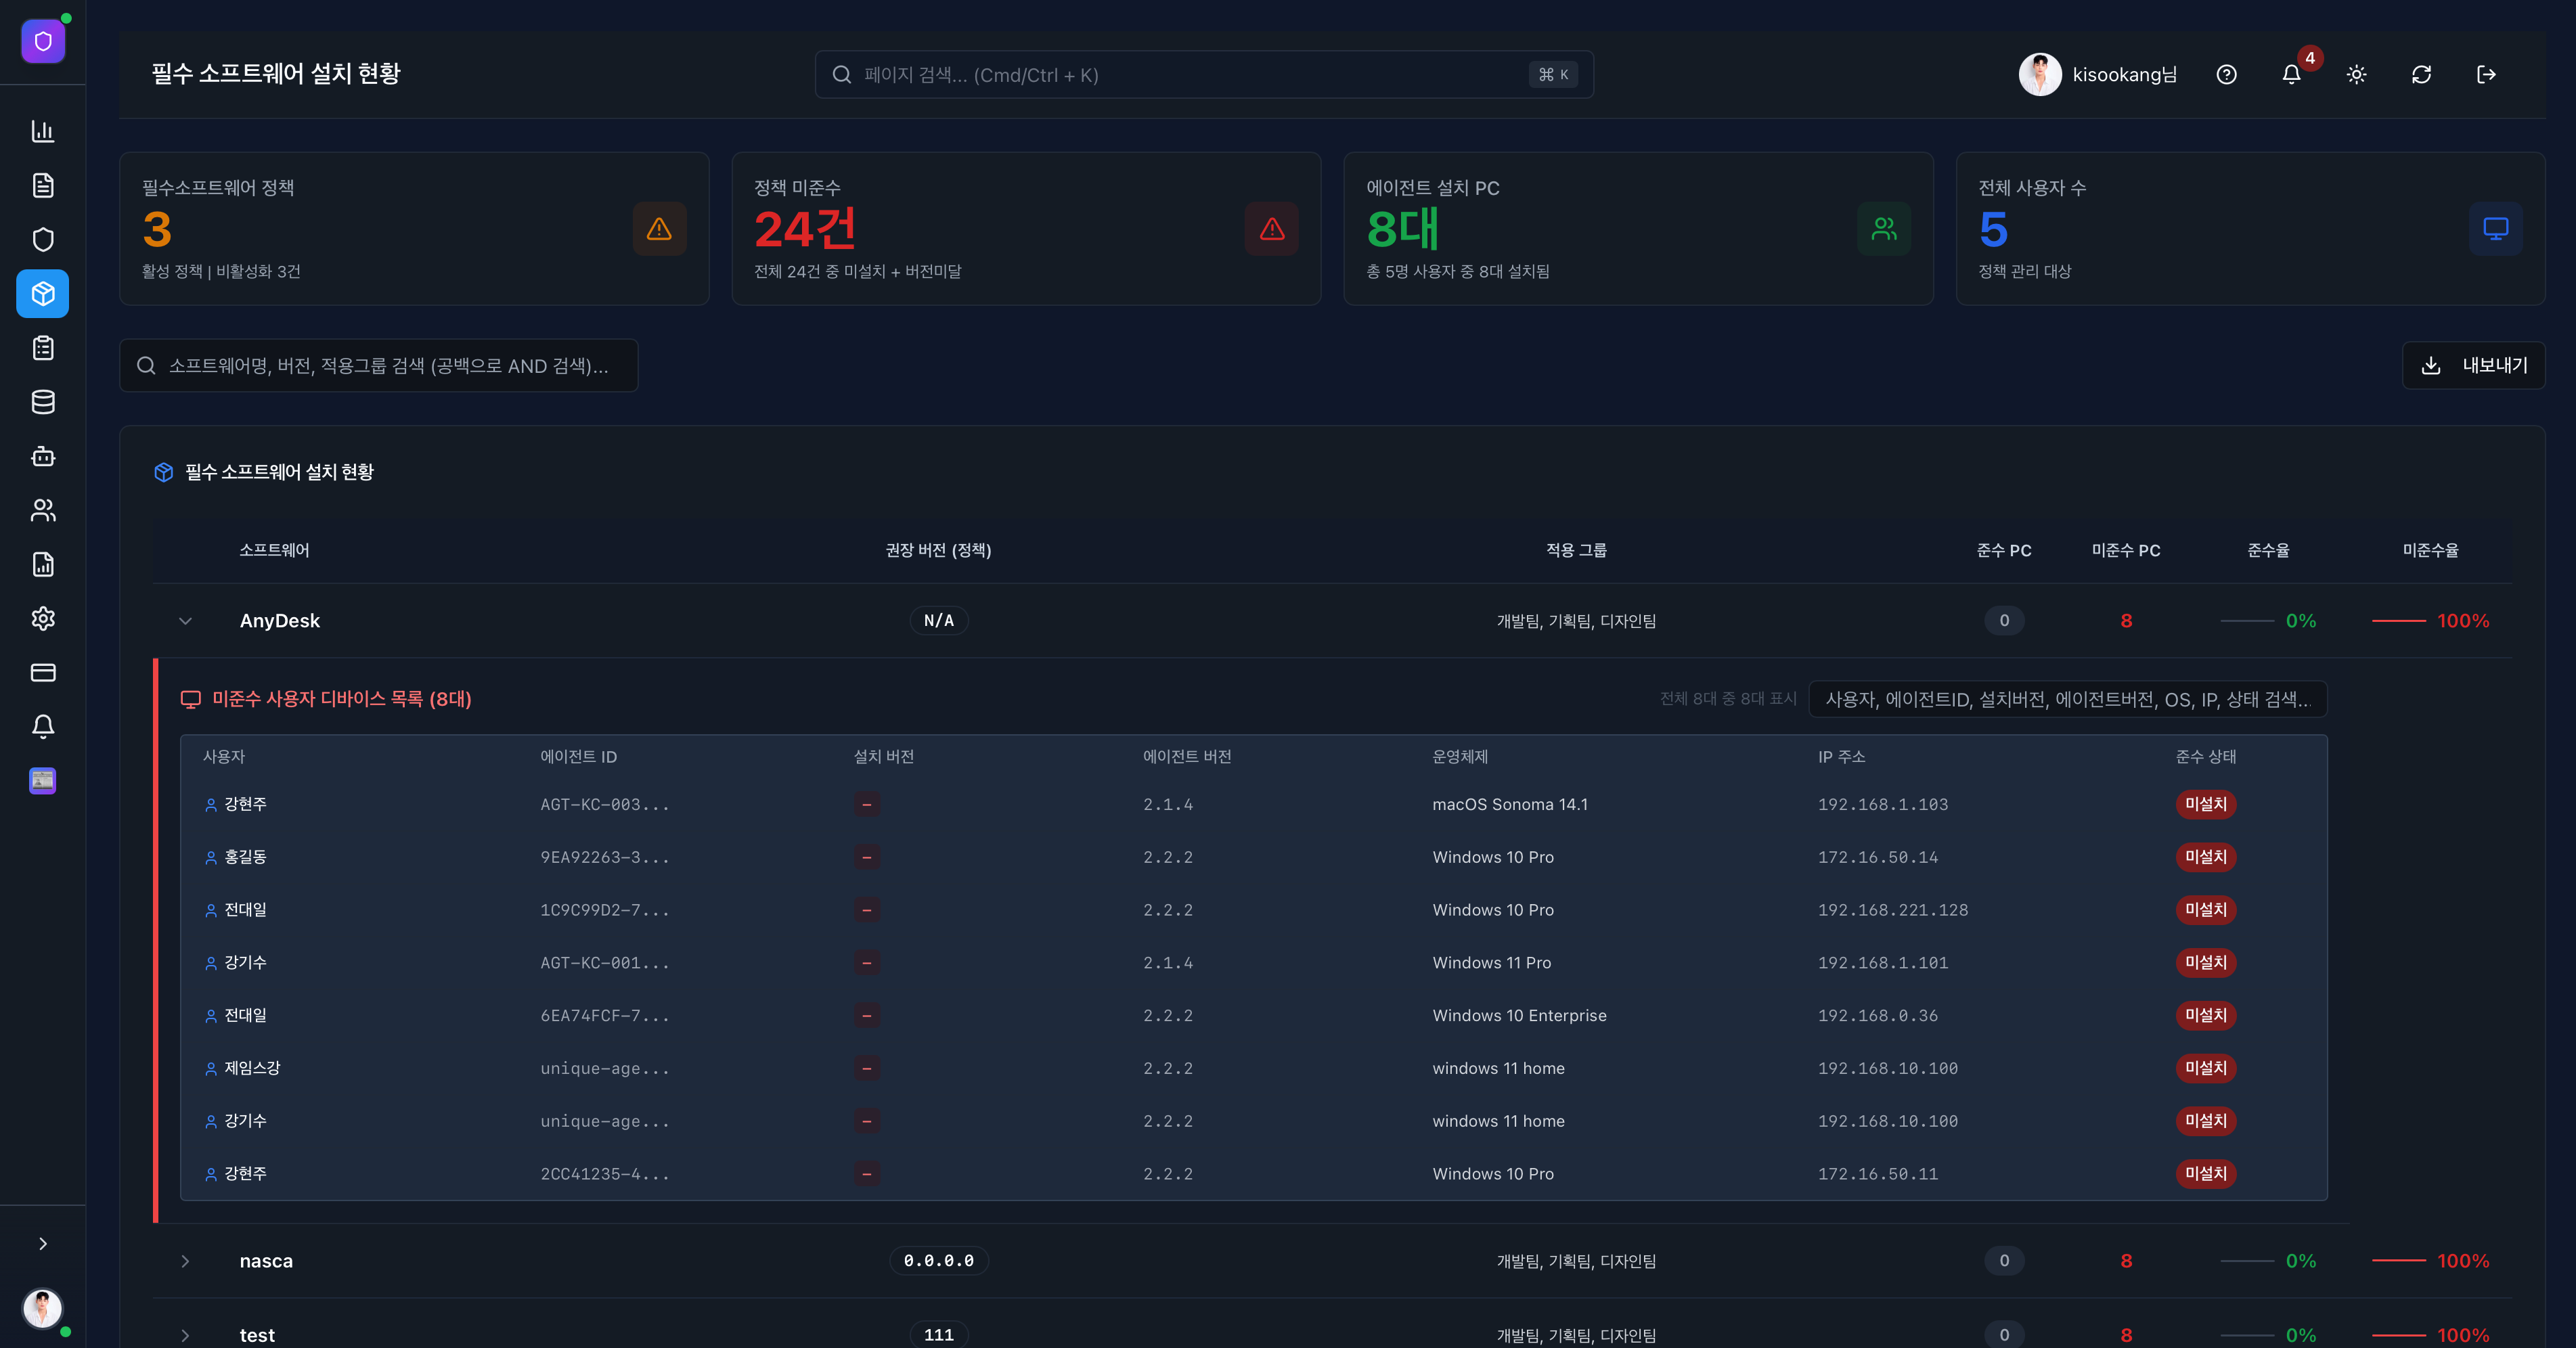Open the bell alerts sidebar icon
Image resolution: width=2576 pixels, height=1348 pixels.
click(x=43, y=726)
